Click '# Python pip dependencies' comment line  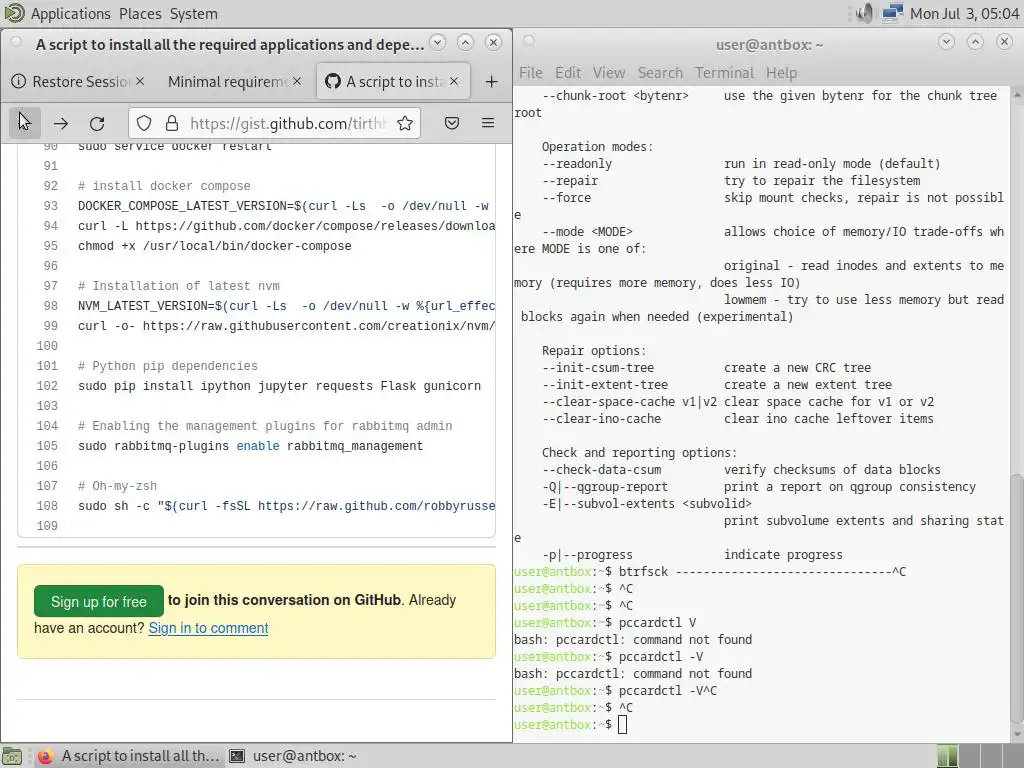[168, 366]
